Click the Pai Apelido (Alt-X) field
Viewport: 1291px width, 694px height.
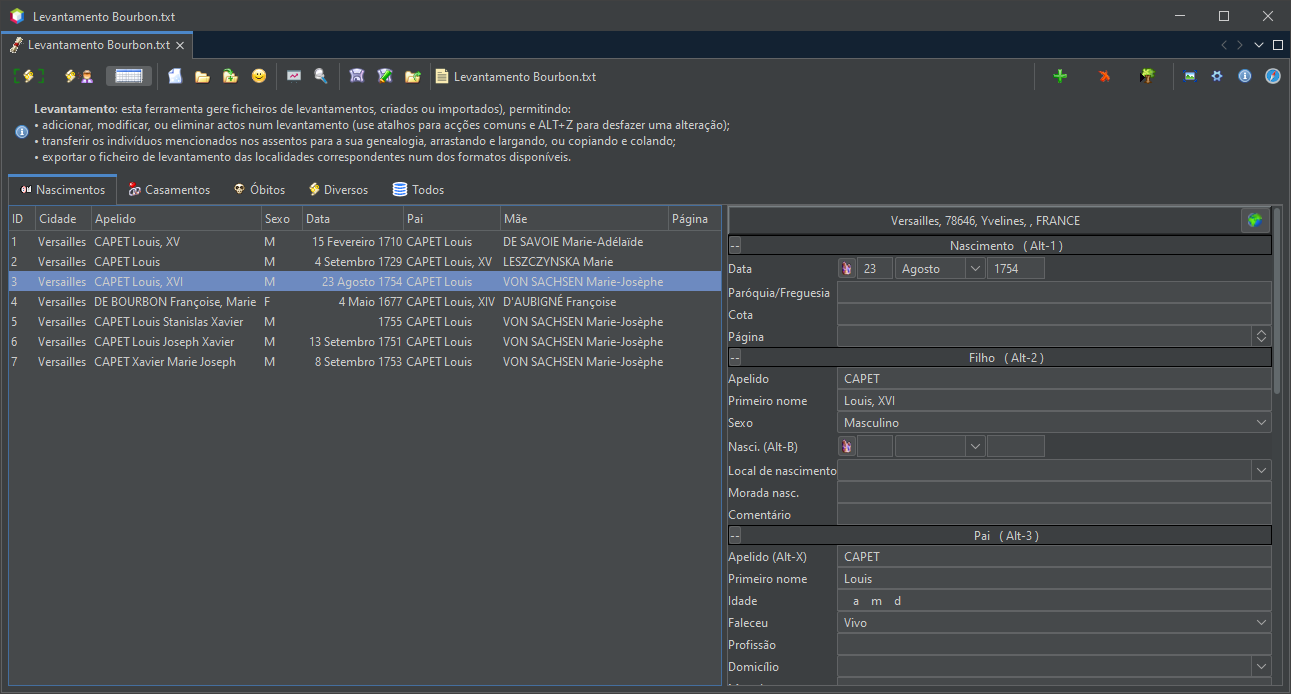[x=1054, y=557]
